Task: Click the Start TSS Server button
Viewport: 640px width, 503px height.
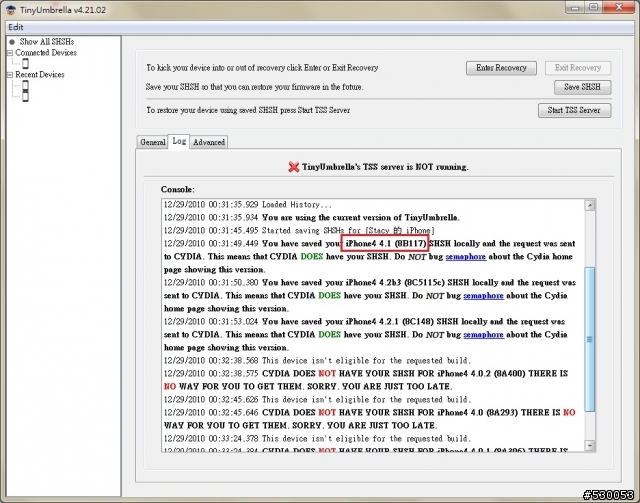Action: click(x=574, y=110)
